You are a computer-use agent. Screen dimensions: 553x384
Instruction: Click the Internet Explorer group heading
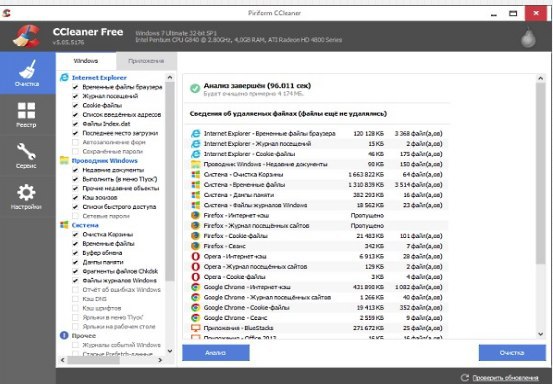pos(99,78)
